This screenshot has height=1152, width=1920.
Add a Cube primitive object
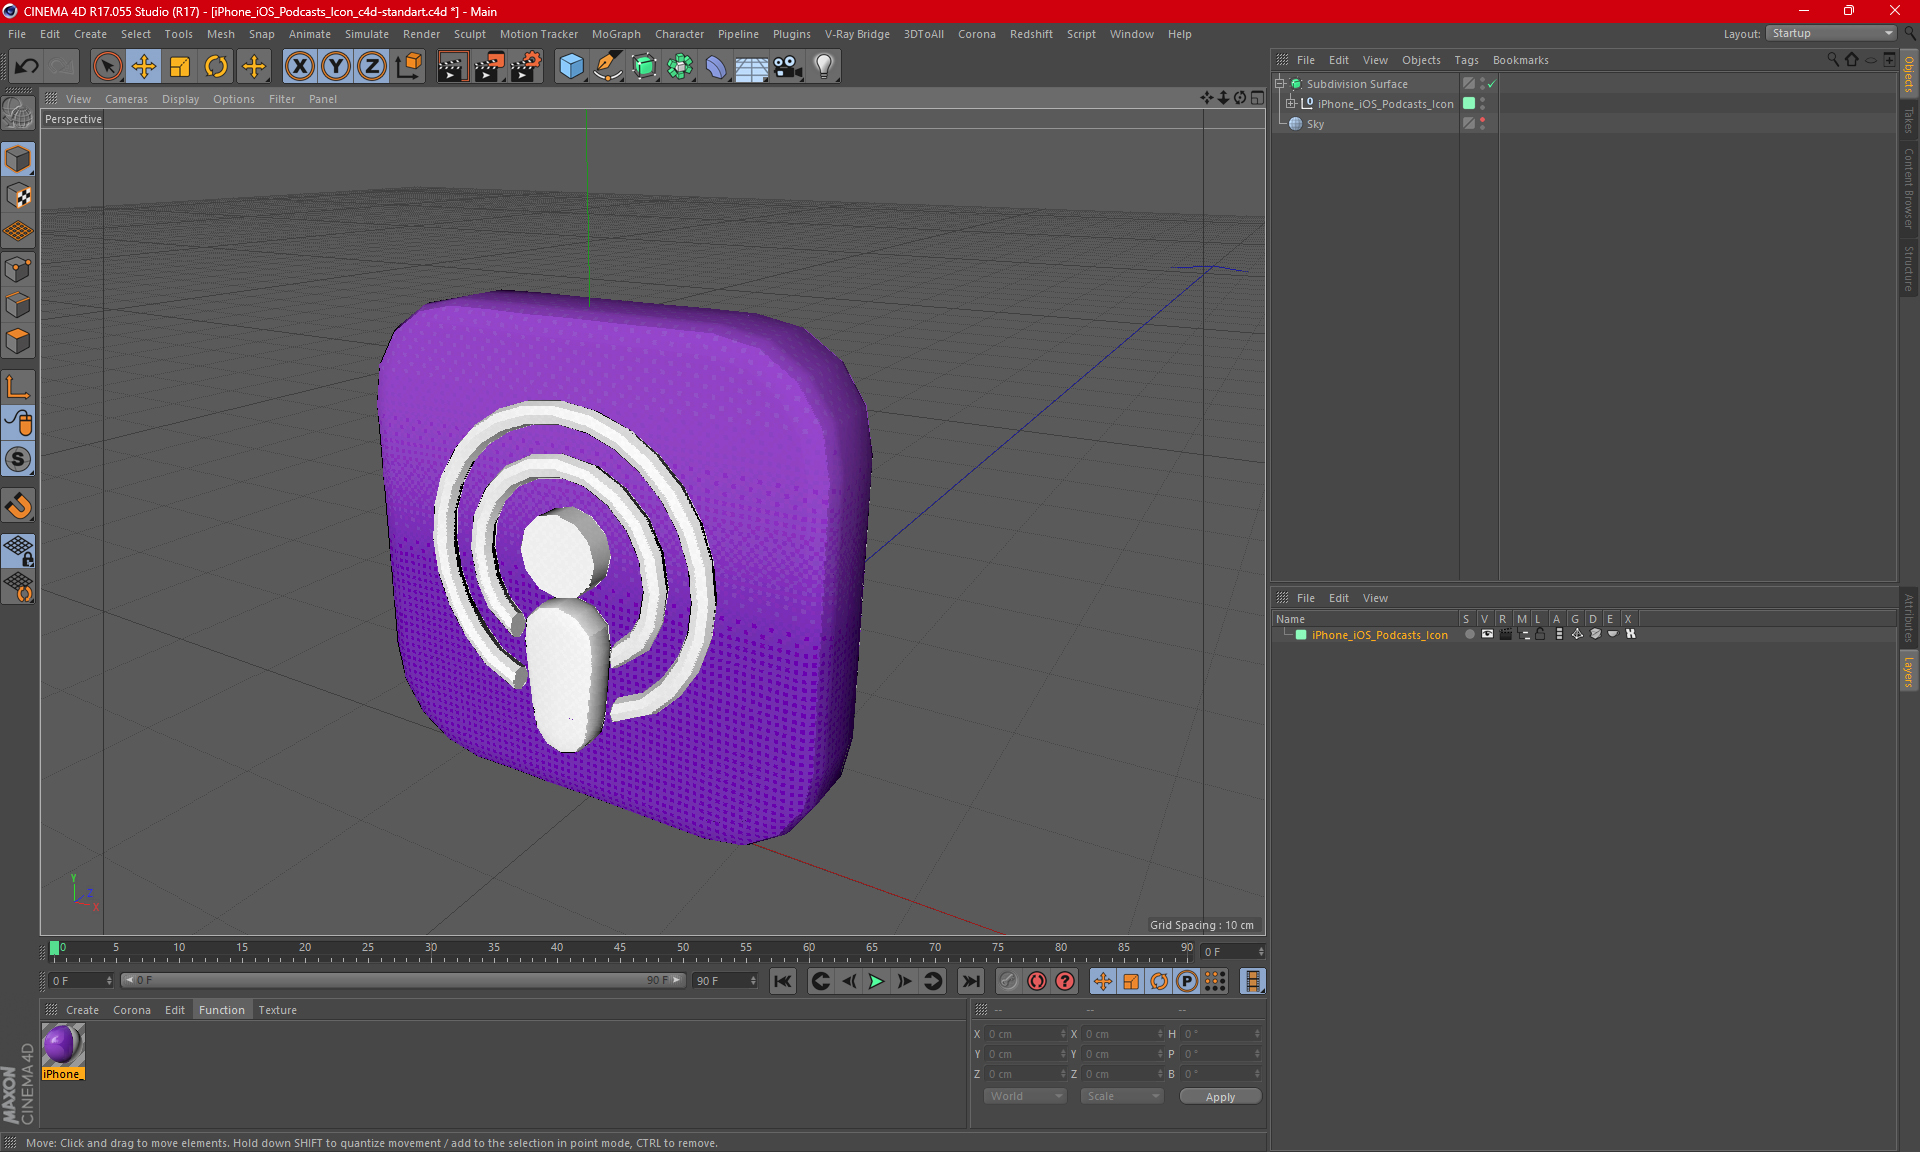coord(571,67)
